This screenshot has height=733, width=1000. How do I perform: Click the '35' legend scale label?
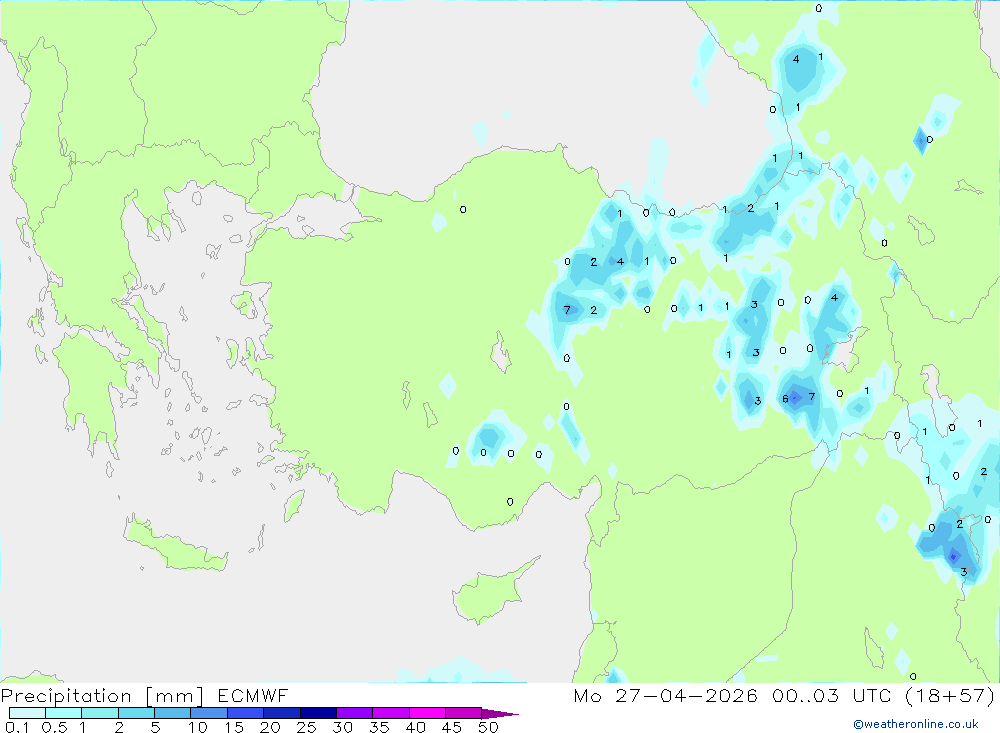(x=379, y=727)
